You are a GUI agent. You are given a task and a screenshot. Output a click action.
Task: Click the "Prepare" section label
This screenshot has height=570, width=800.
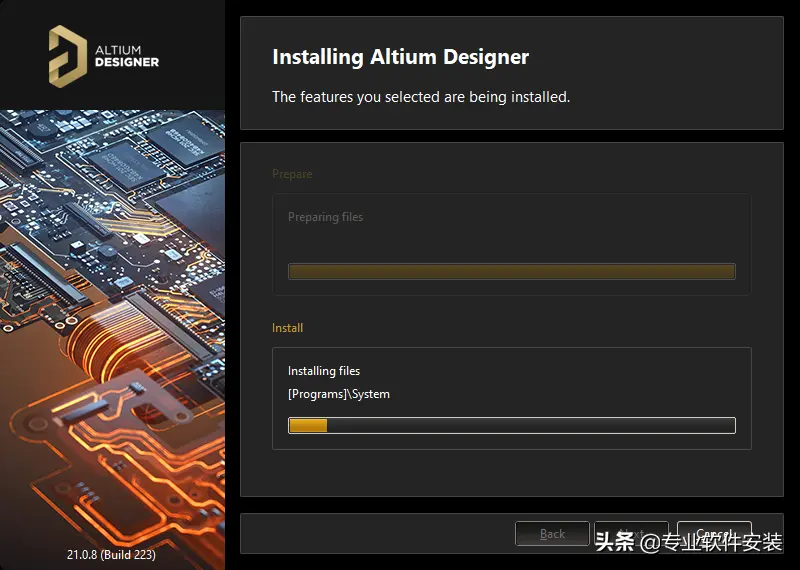pyautogui.click(x=292, y=174)
